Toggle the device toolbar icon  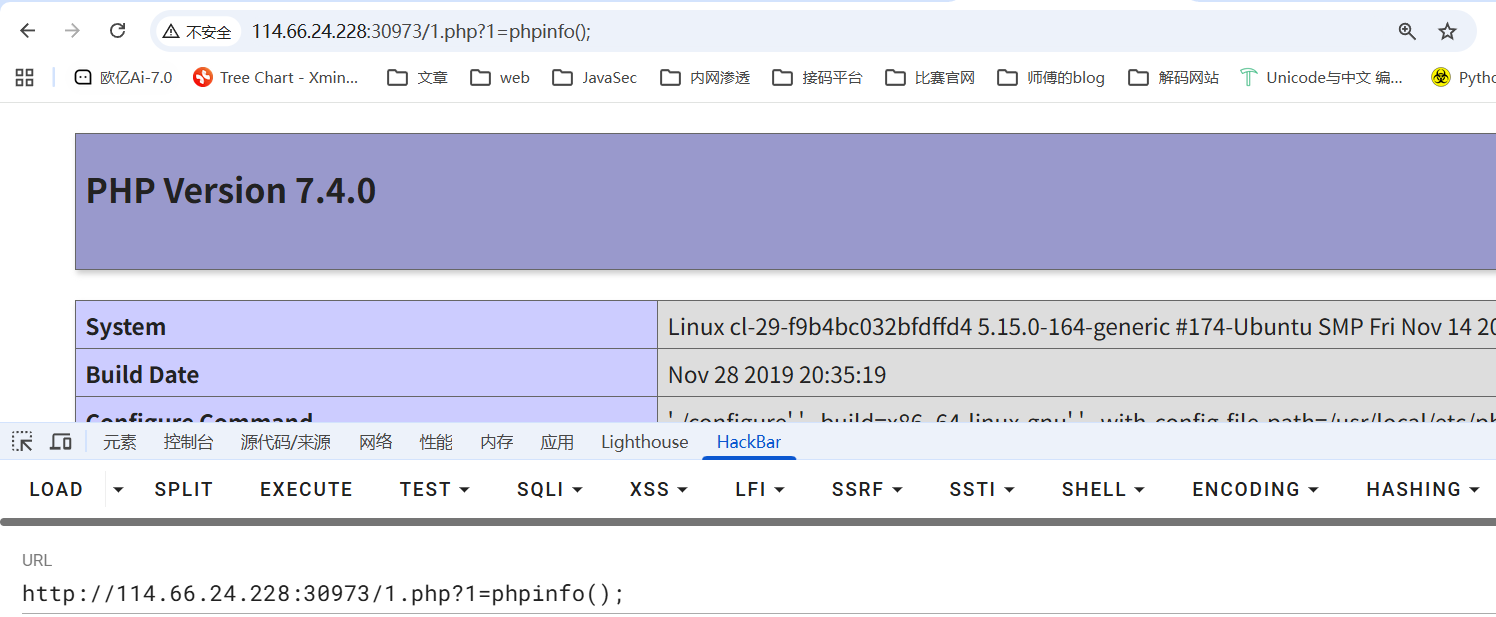point(61,442)
